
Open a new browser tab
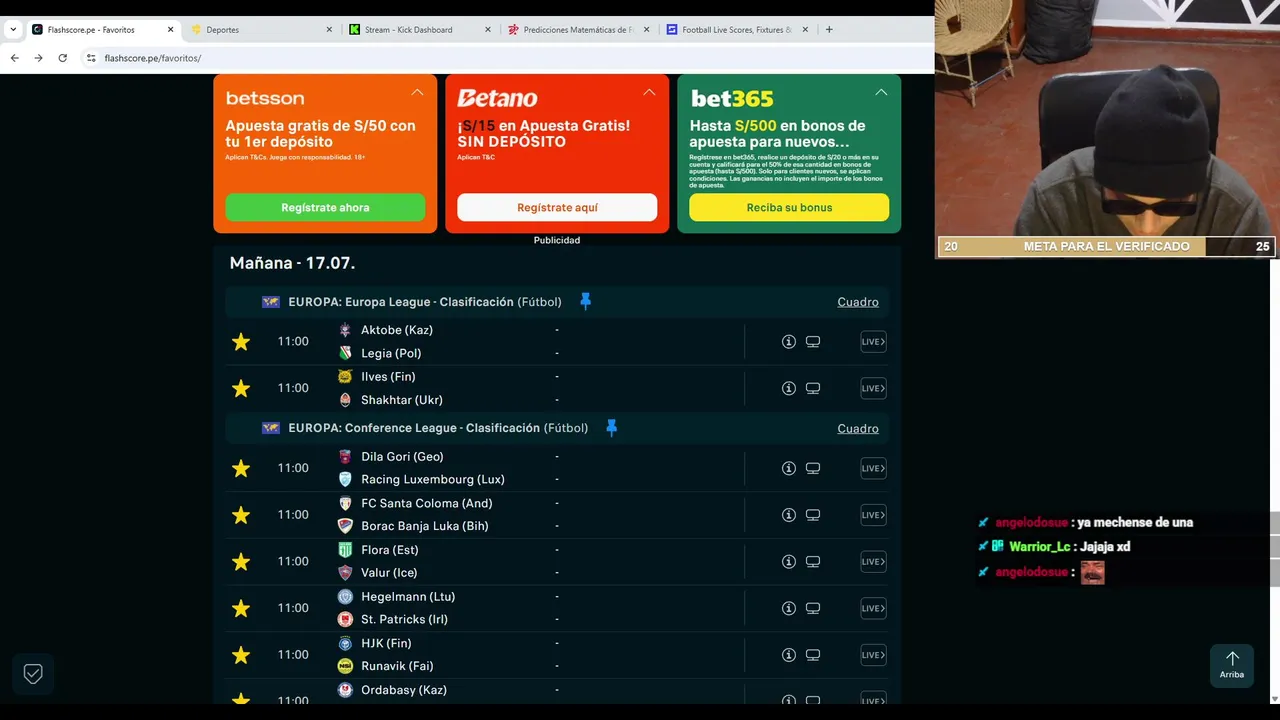[x=829, y=29]
